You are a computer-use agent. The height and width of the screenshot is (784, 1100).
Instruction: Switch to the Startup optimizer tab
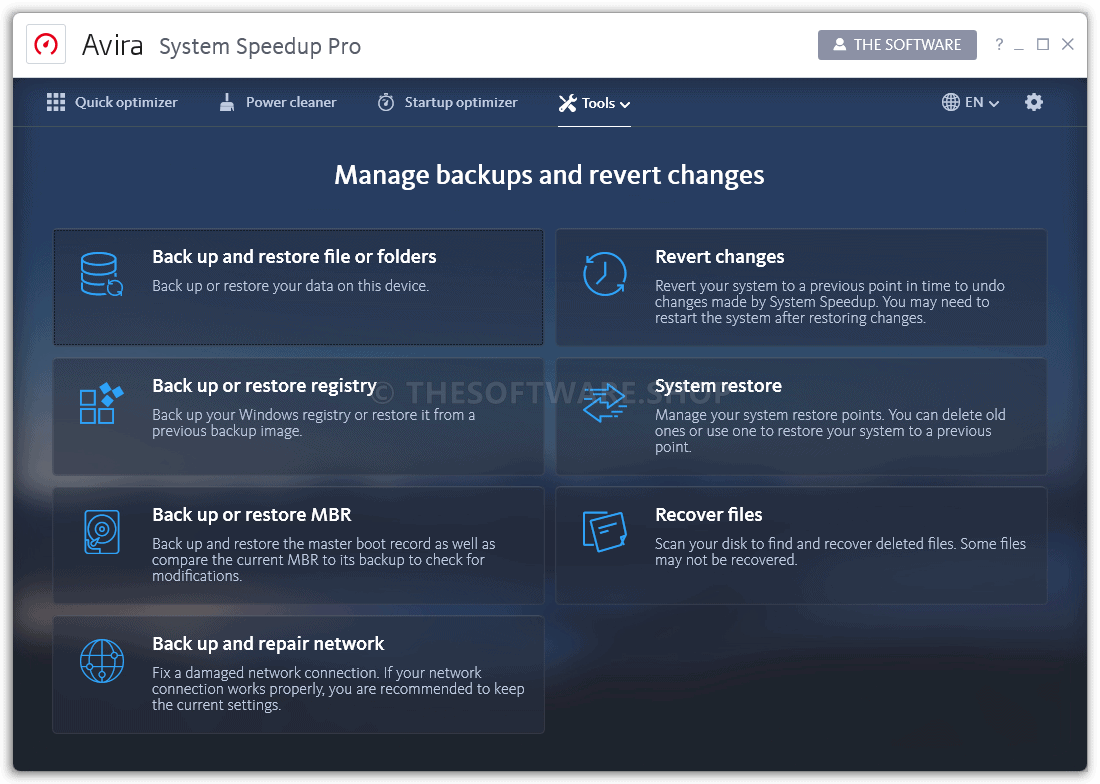click(448, 102)
